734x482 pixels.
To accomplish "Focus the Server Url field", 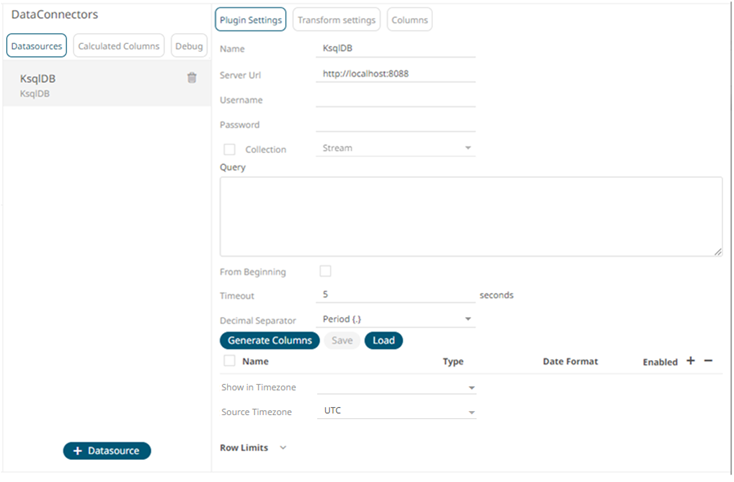I will [395, 75].
